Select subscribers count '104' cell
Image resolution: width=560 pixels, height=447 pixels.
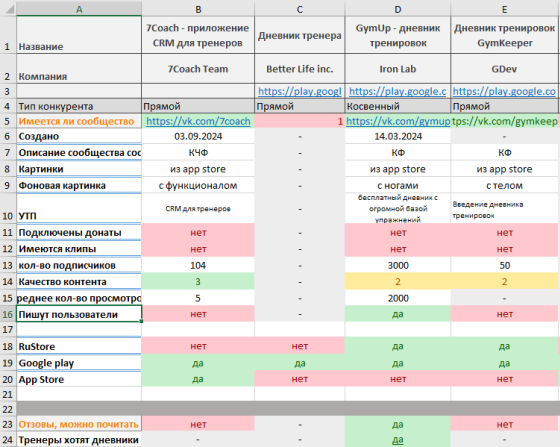click(x=198, y=265)
